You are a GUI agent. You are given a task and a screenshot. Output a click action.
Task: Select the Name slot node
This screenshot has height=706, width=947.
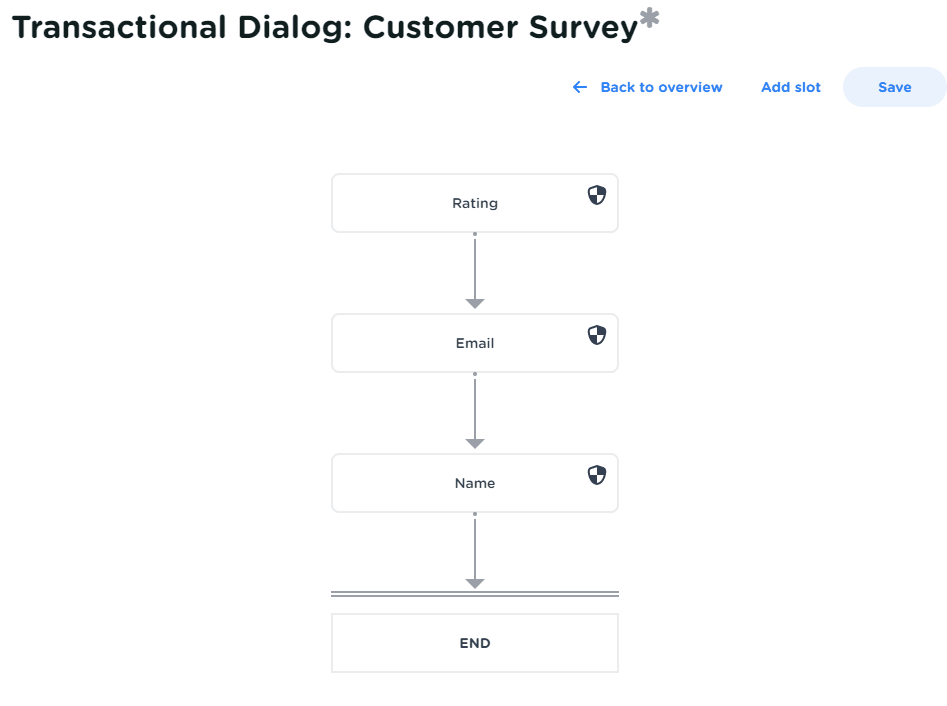click(475, 483)
